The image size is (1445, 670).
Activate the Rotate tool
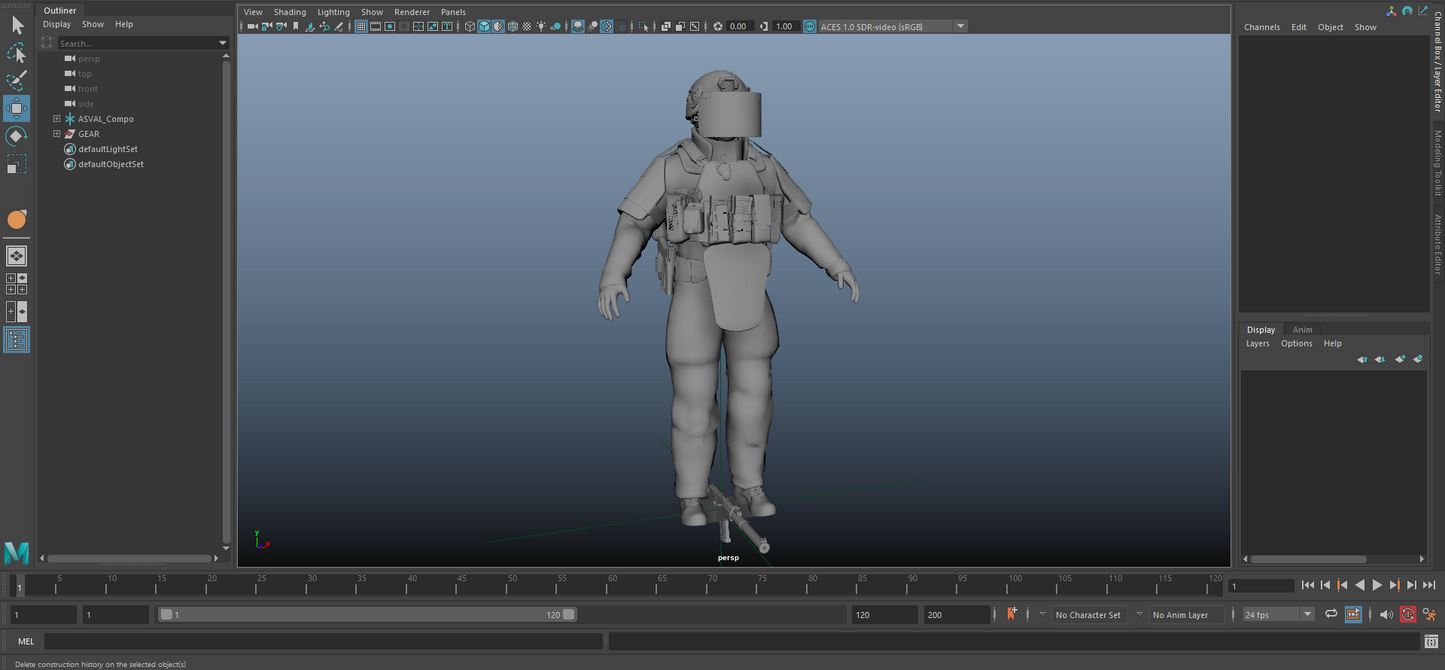point(17,136)
